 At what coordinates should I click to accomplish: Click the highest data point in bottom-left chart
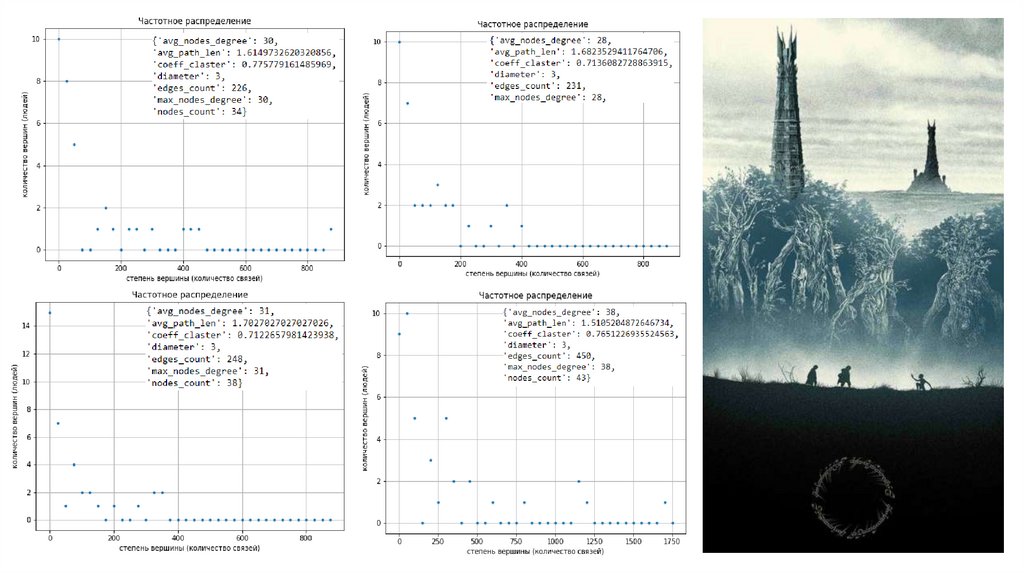50,313
